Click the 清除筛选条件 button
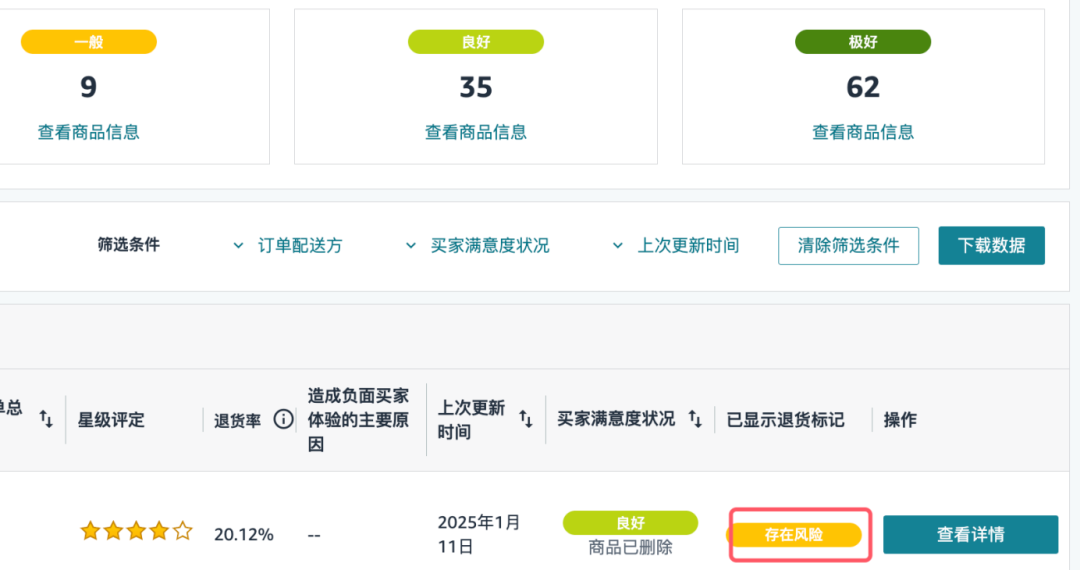 click(849, 246)
